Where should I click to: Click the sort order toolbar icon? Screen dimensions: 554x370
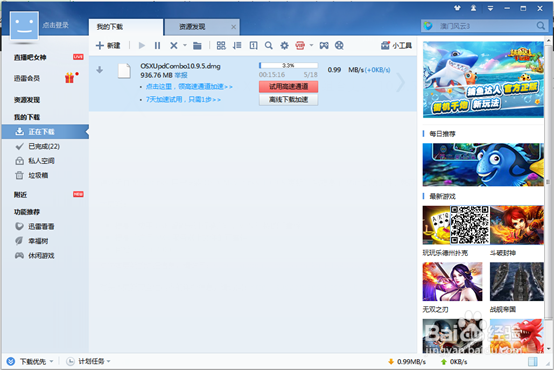[237, 46]
